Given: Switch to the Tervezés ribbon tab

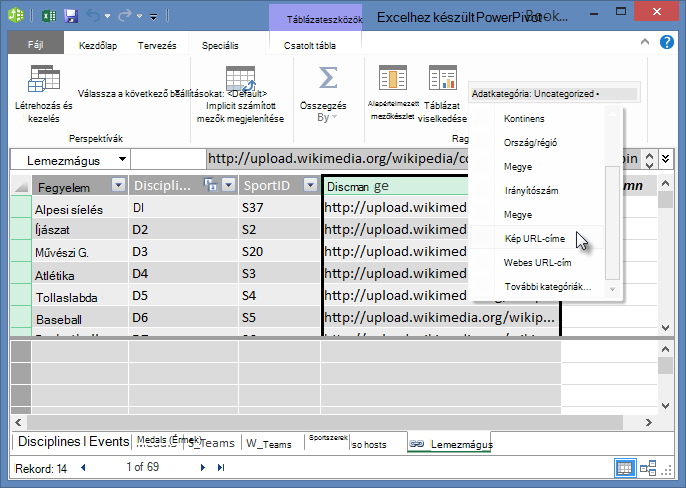Looking at the screenshot, I should 157,46.
